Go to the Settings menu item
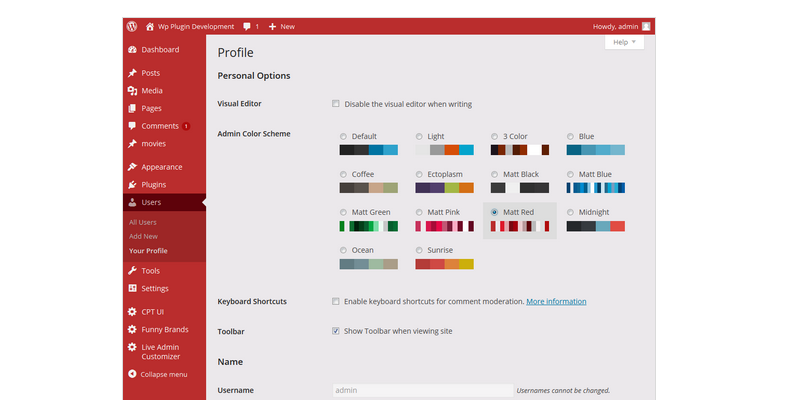The image size is (800, 400). click(155, 289)
